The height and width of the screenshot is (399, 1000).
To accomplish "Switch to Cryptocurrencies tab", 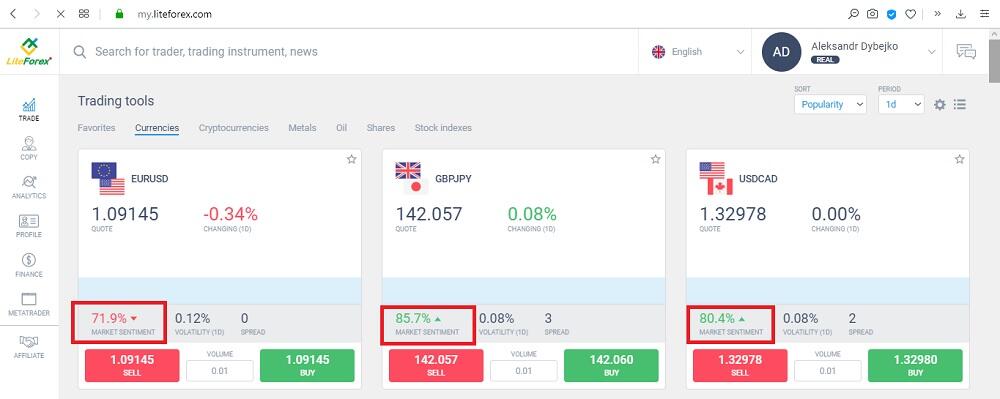I will point(233,127).
